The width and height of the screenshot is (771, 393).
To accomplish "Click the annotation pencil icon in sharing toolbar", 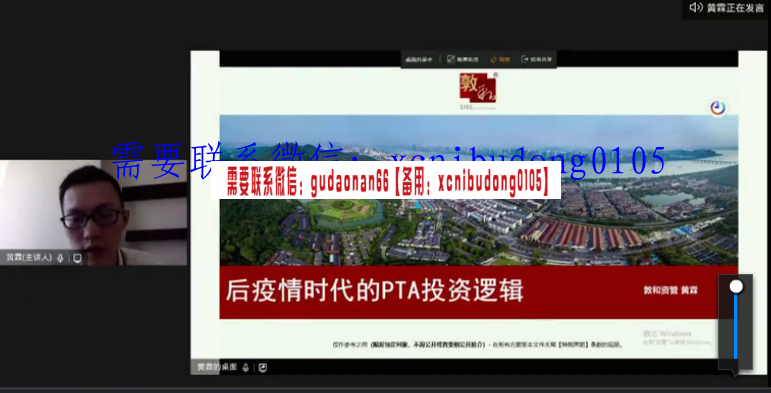I will pos(450,60).
